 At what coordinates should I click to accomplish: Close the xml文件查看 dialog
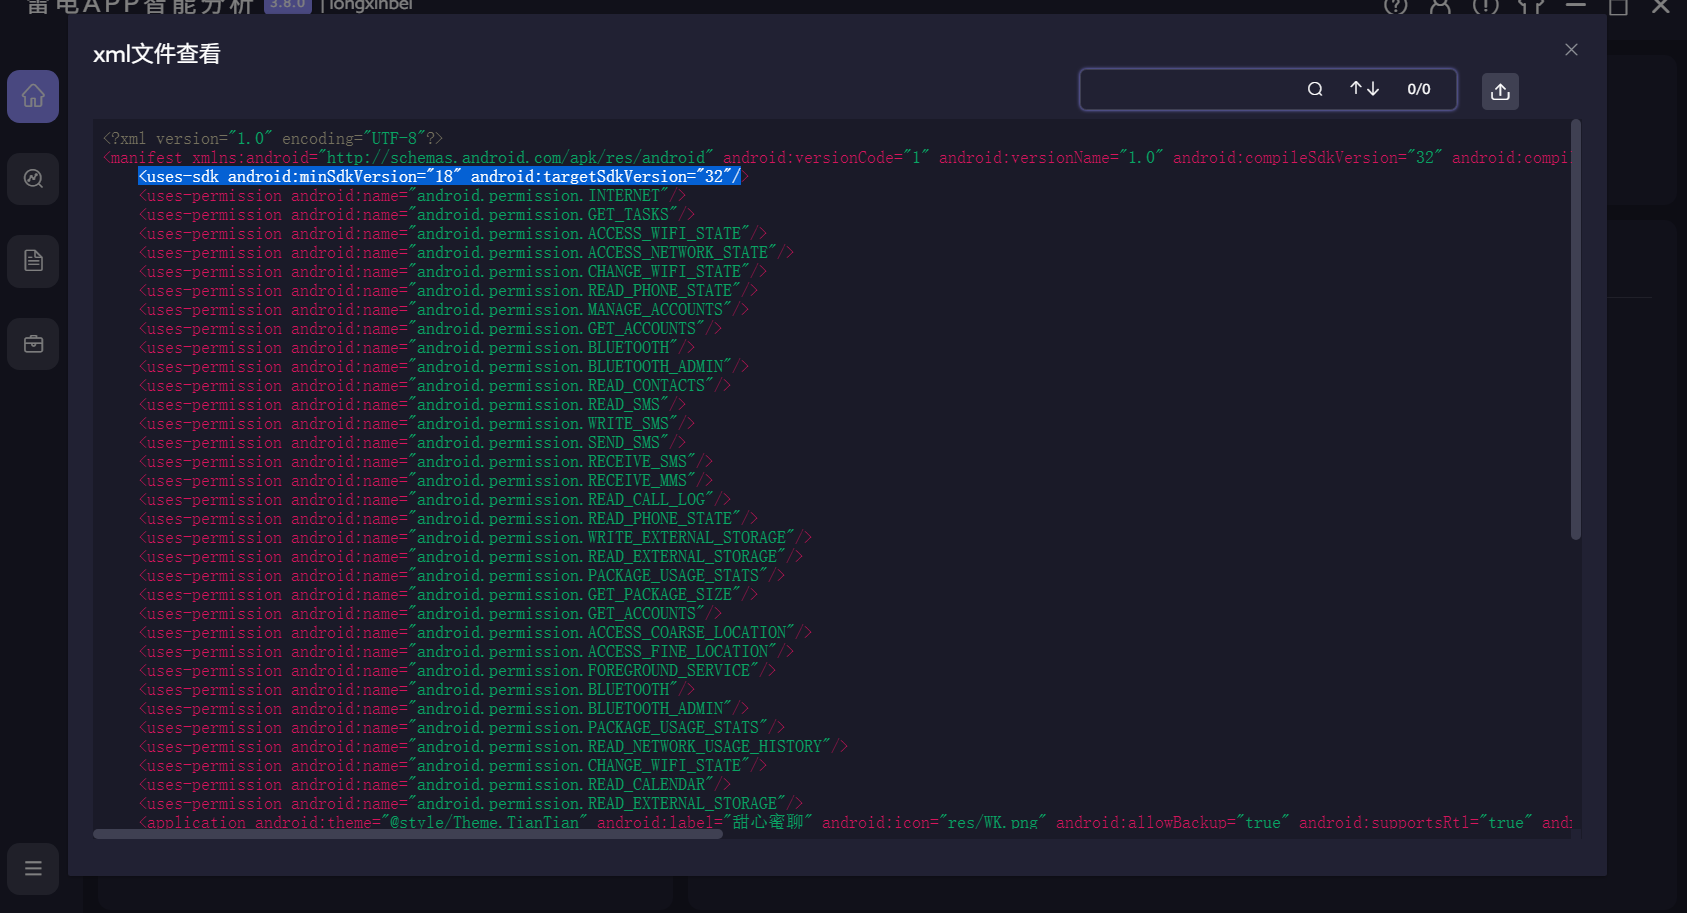click(1571, 50)
